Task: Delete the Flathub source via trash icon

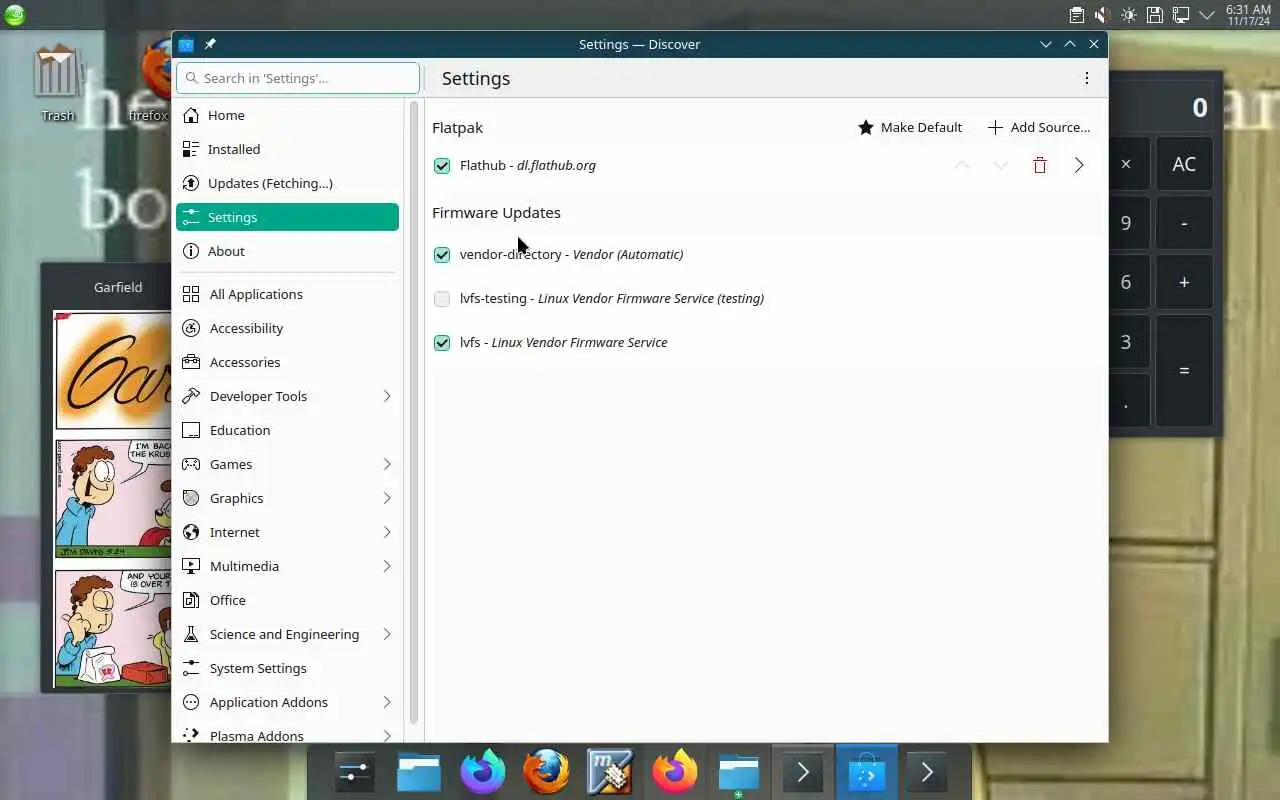Action: click(x=1040, y=165)
